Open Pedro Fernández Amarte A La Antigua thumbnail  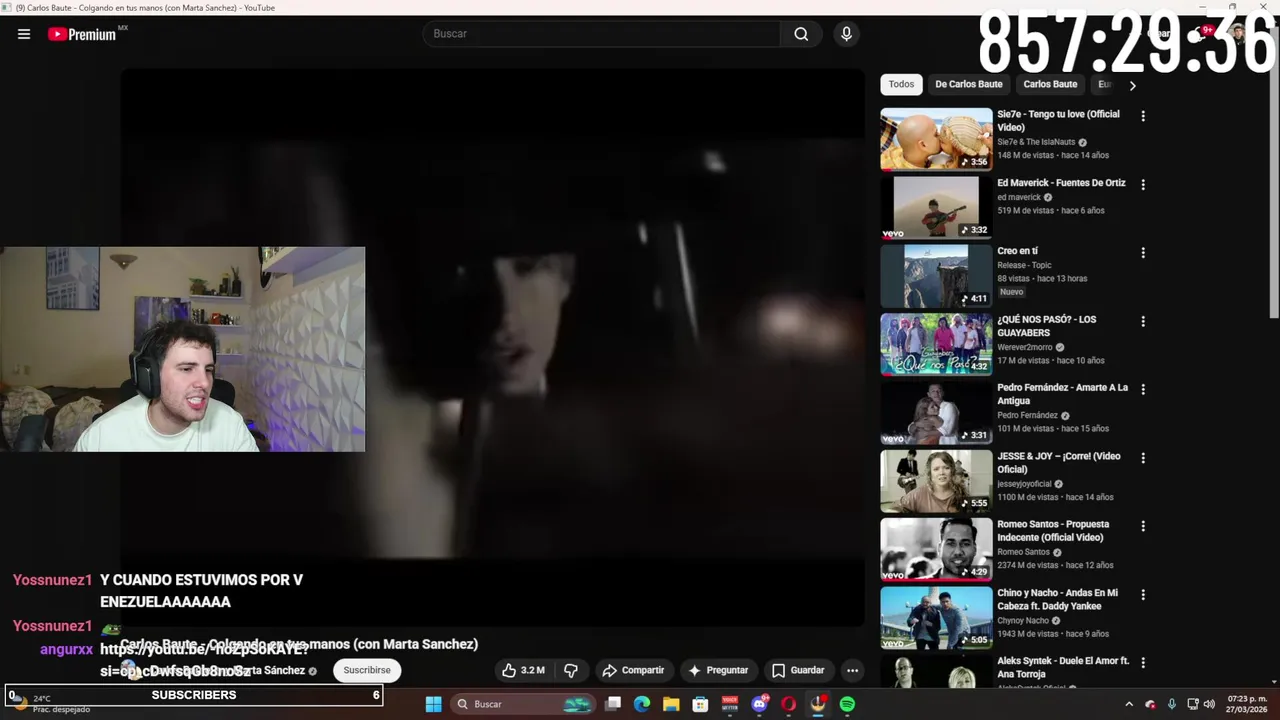936,413
